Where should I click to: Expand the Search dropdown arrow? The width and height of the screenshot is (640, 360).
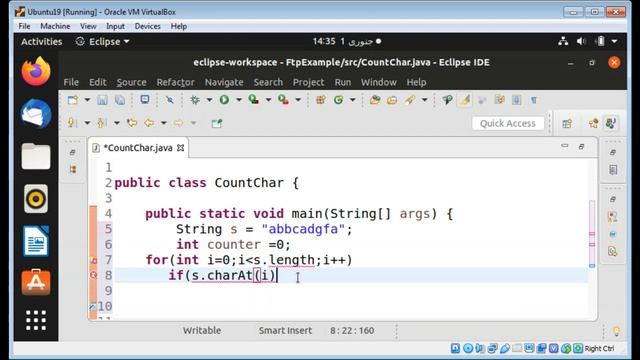[x=424, y=100]
